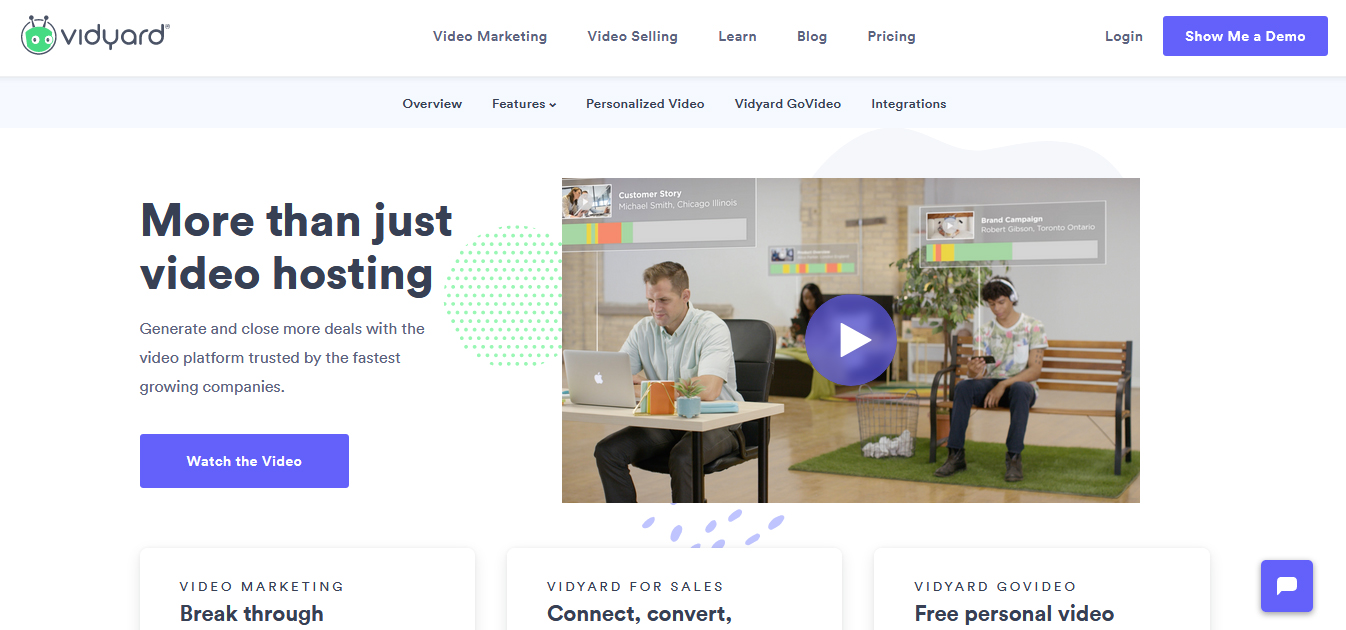
Task: Play the hero video with purple play button
Action: 851,340
